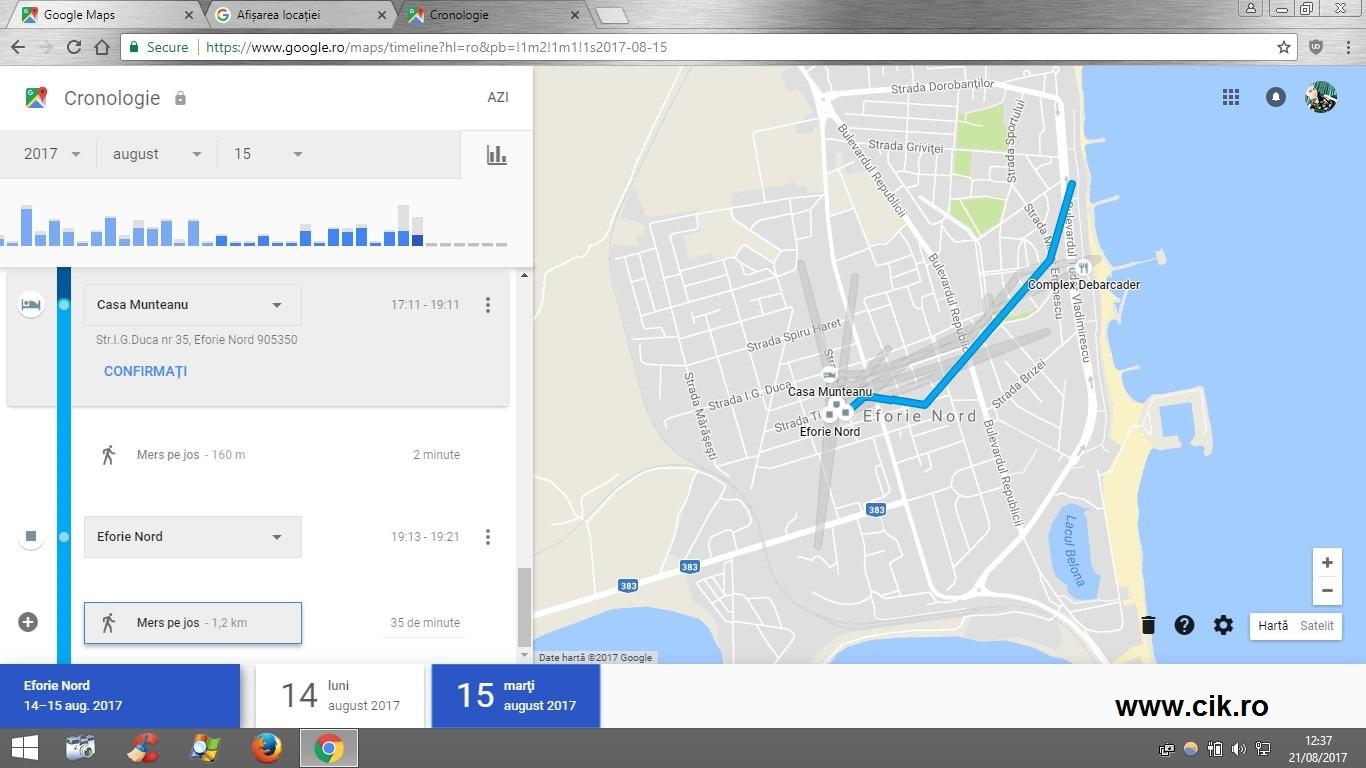Image resolution: width=1366 pixels, height=768 pixels.
Task: Open the help question mark icon
Action: tap(1184, 625)
